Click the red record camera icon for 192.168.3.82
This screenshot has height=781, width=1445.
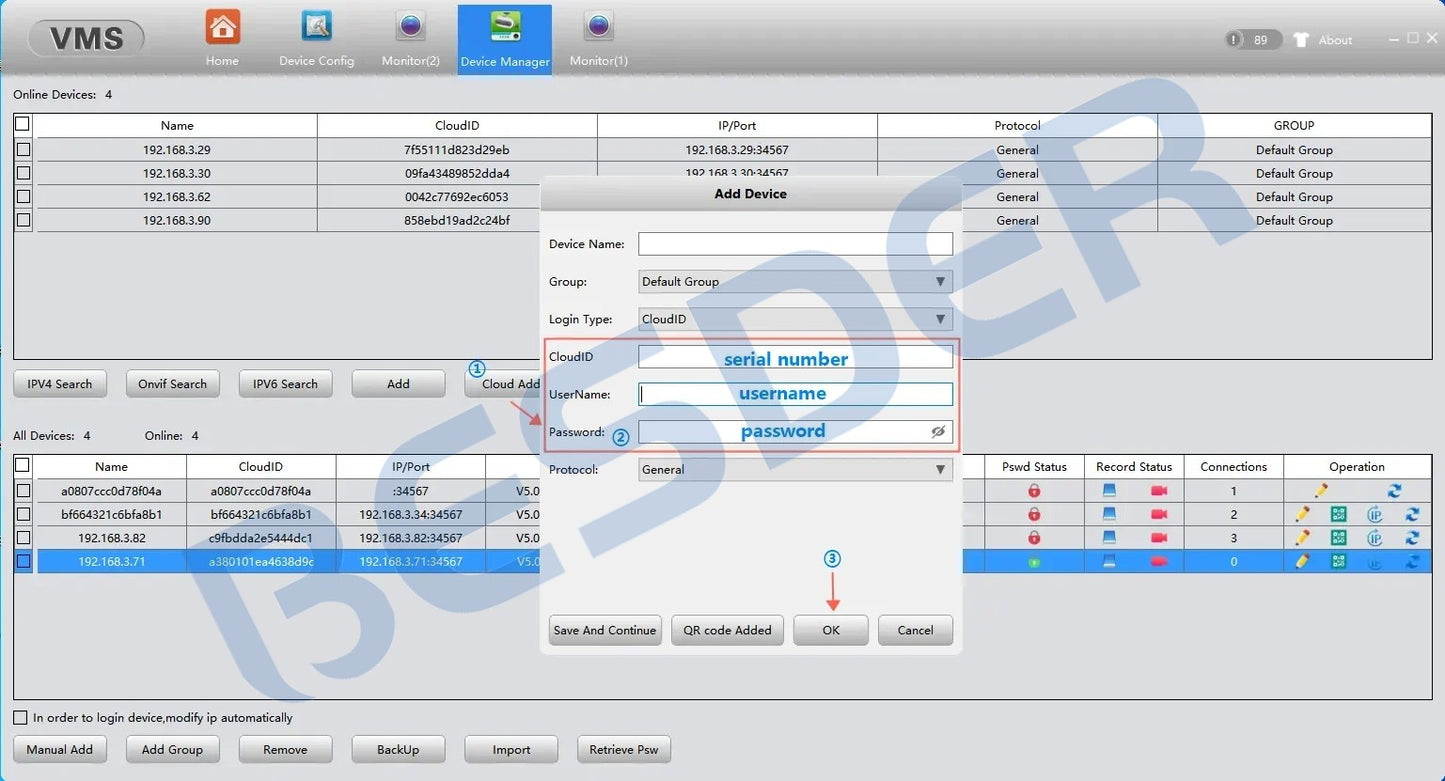[x=1159, y=538]
